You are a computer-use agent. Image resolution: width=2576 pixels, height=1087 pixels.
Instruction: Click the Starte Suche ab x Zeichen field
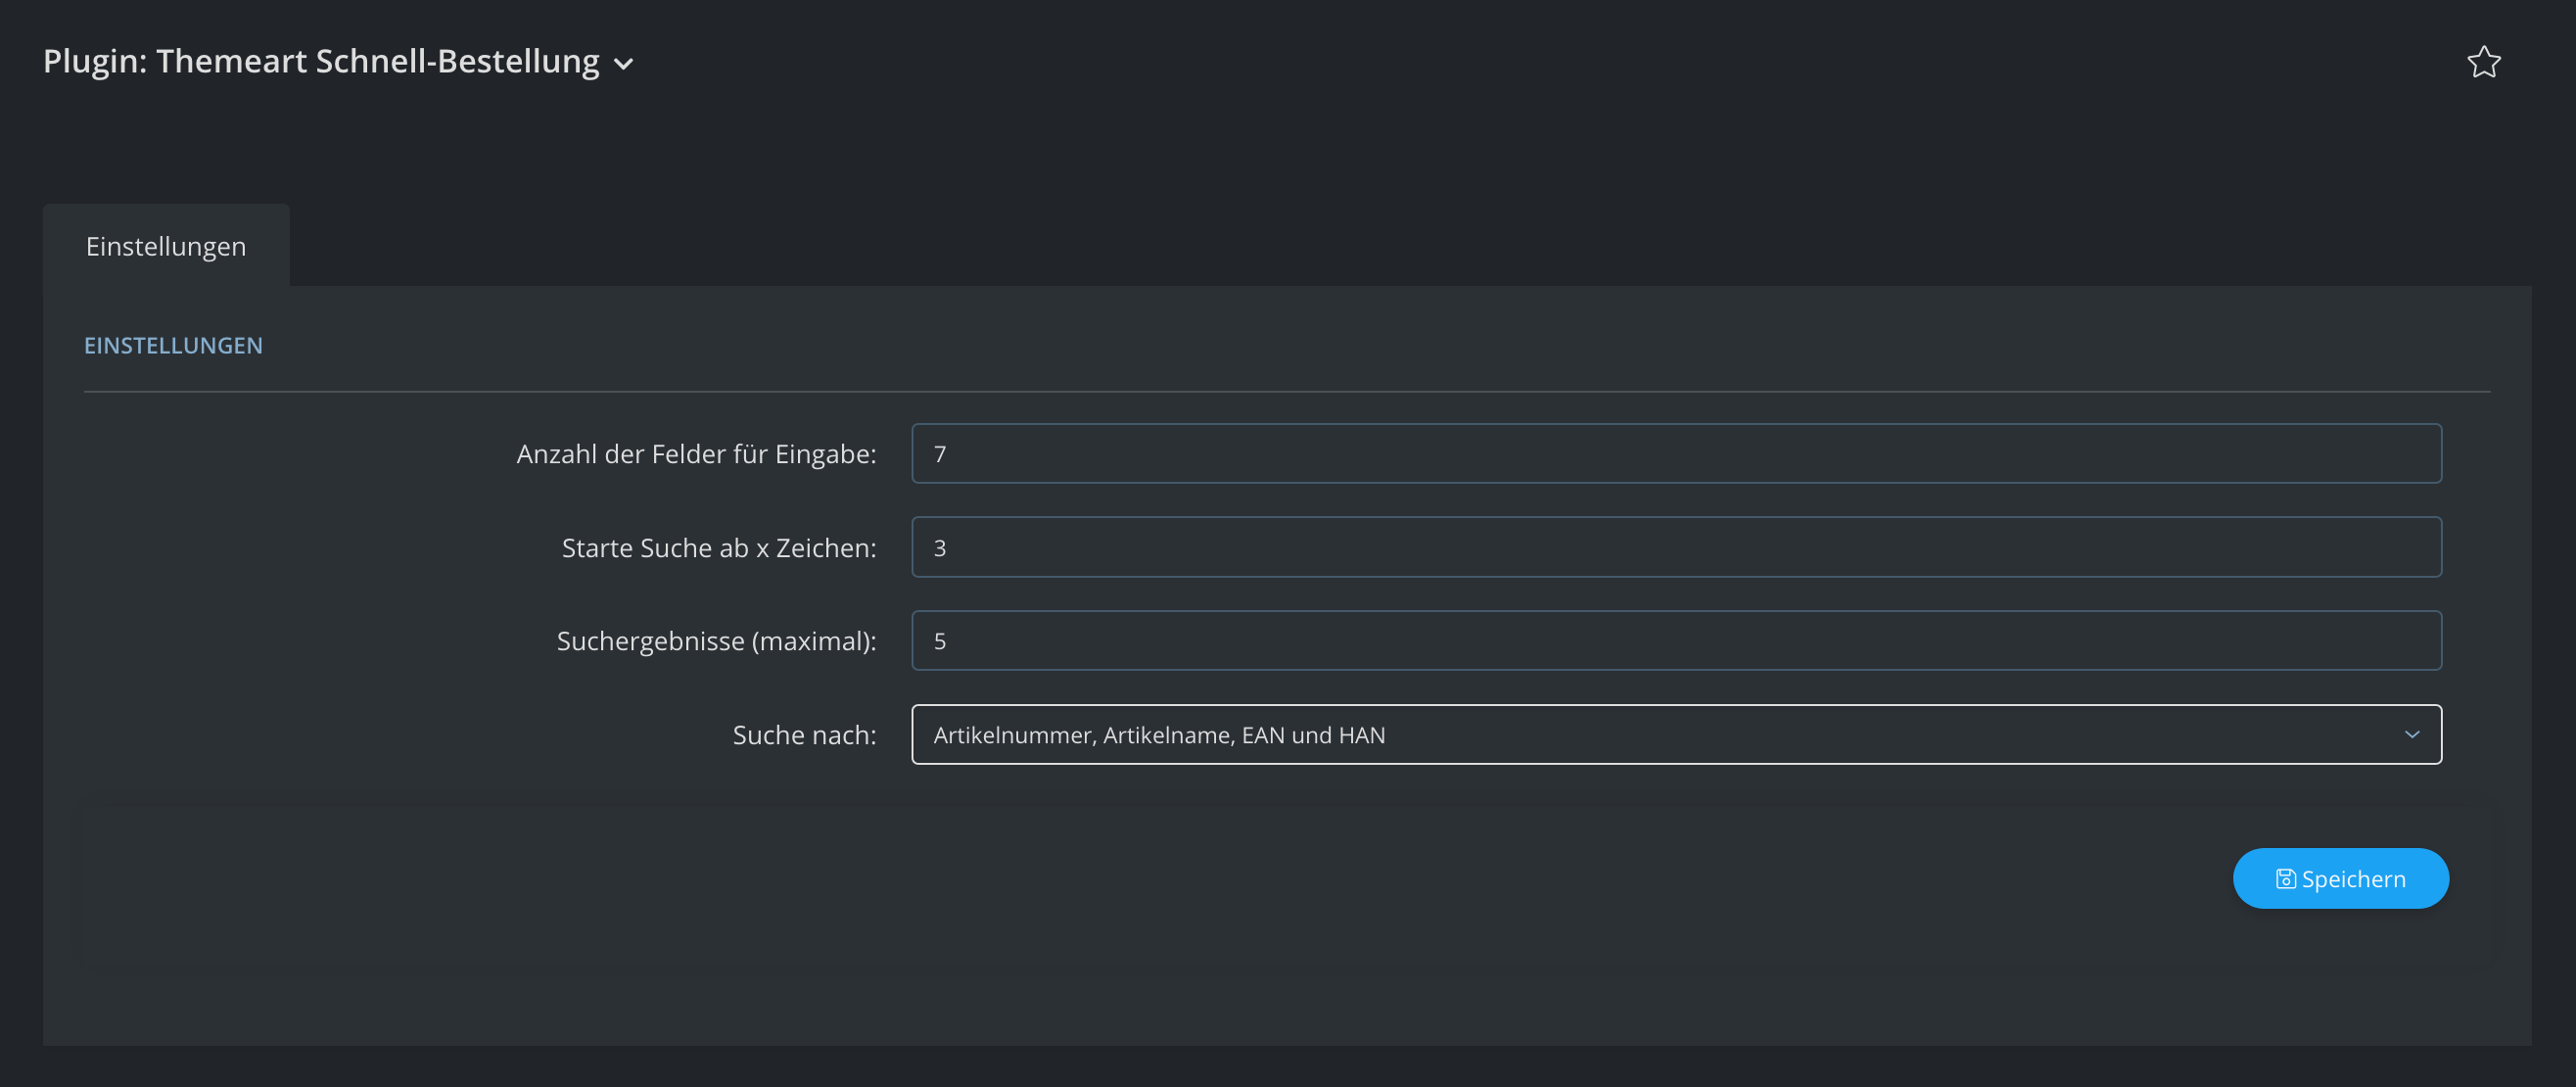coord(1676,547)
